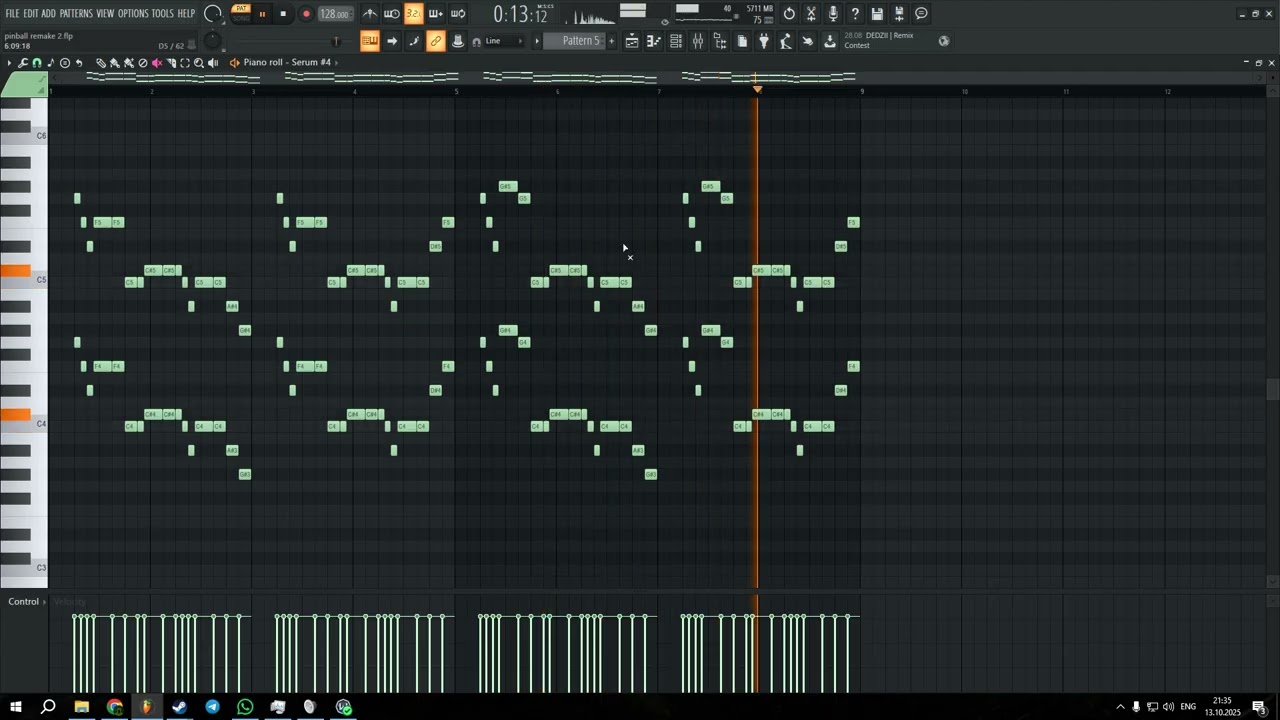This screenshot has height=720, width=1280.
Task: Toggle auto scrolling arrow button
Action: click(392, 41)
